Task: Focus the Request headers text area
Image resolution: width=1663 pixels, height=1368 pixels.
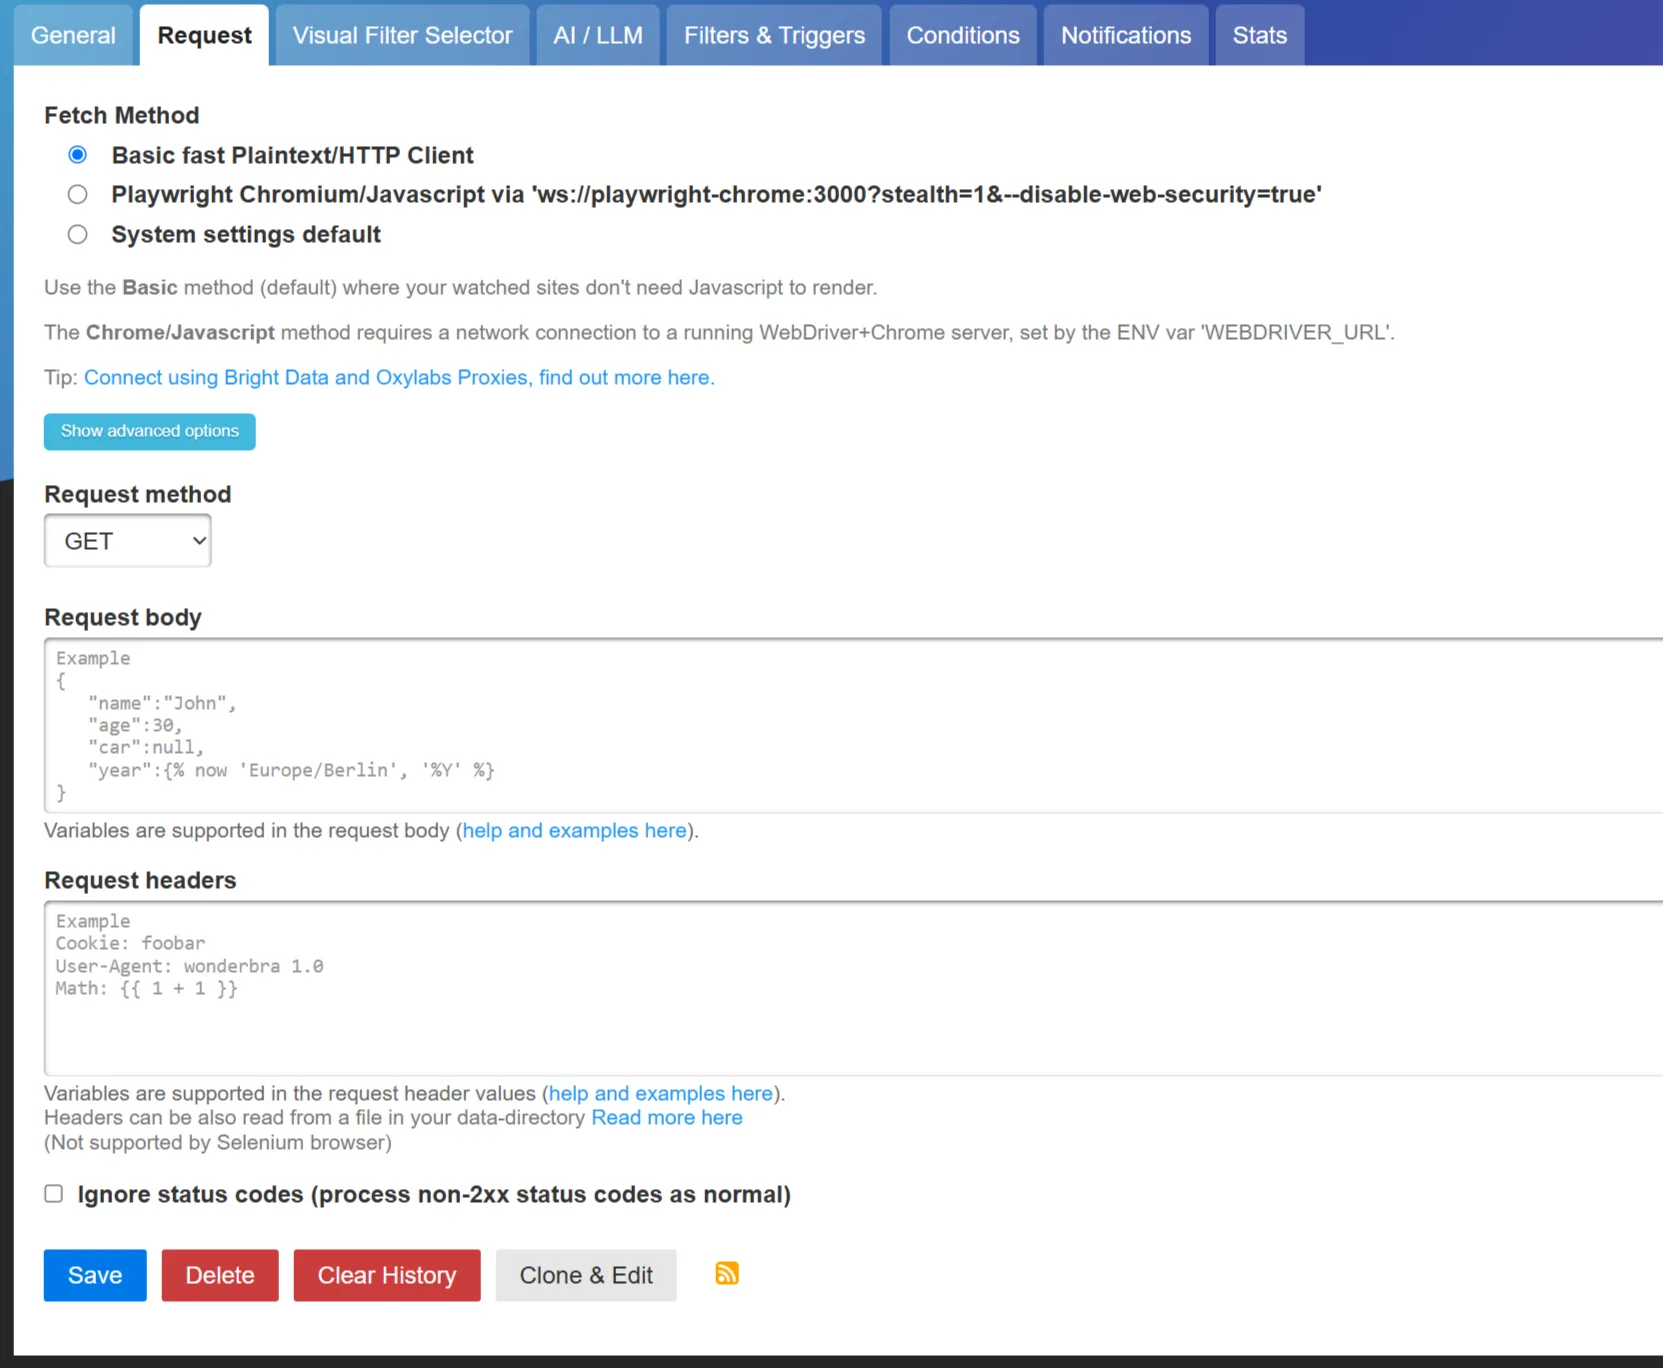Action: click(x=853, y=988)
